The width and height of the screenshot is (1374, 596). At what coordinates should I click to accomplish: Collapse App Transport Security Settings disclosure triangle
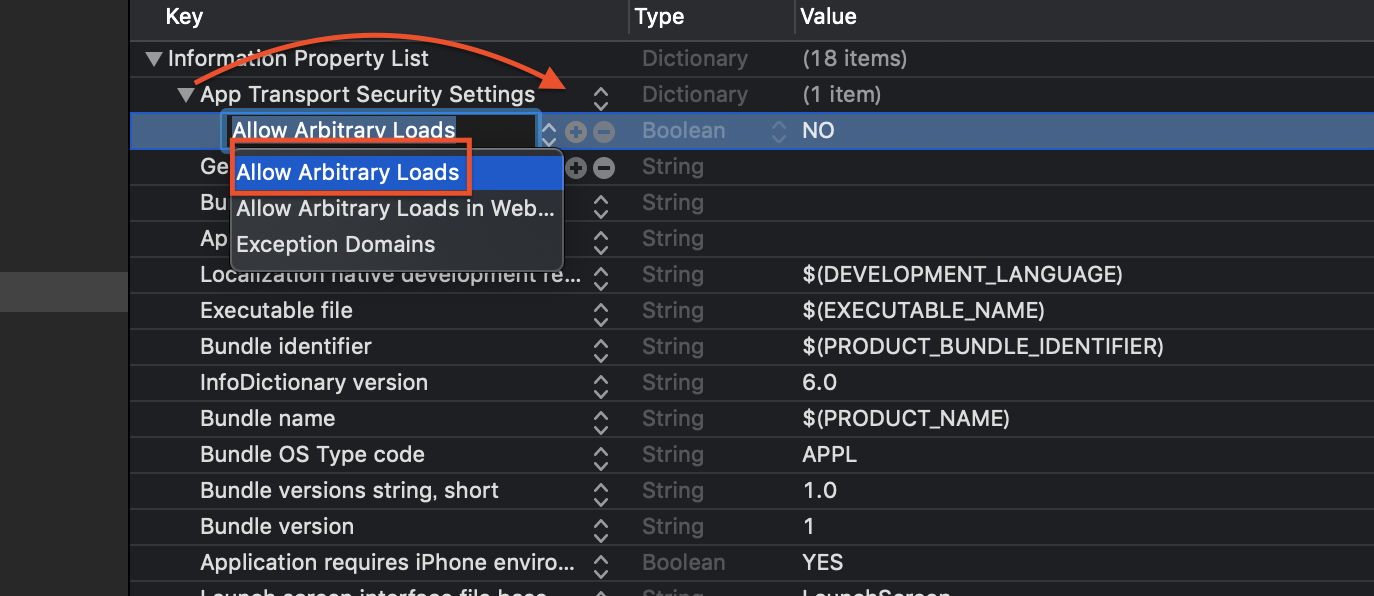[185, 95]
